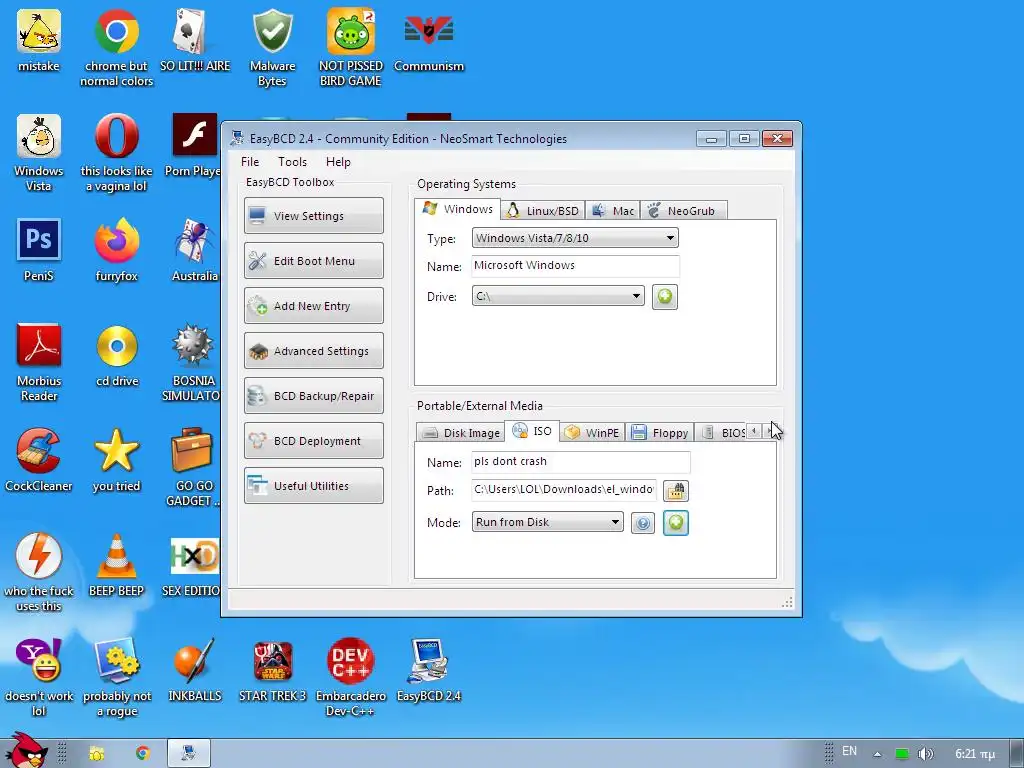Switch to the Linux/BSD tab
This screenshot has height=768, width=1024.
coord(543,210)
